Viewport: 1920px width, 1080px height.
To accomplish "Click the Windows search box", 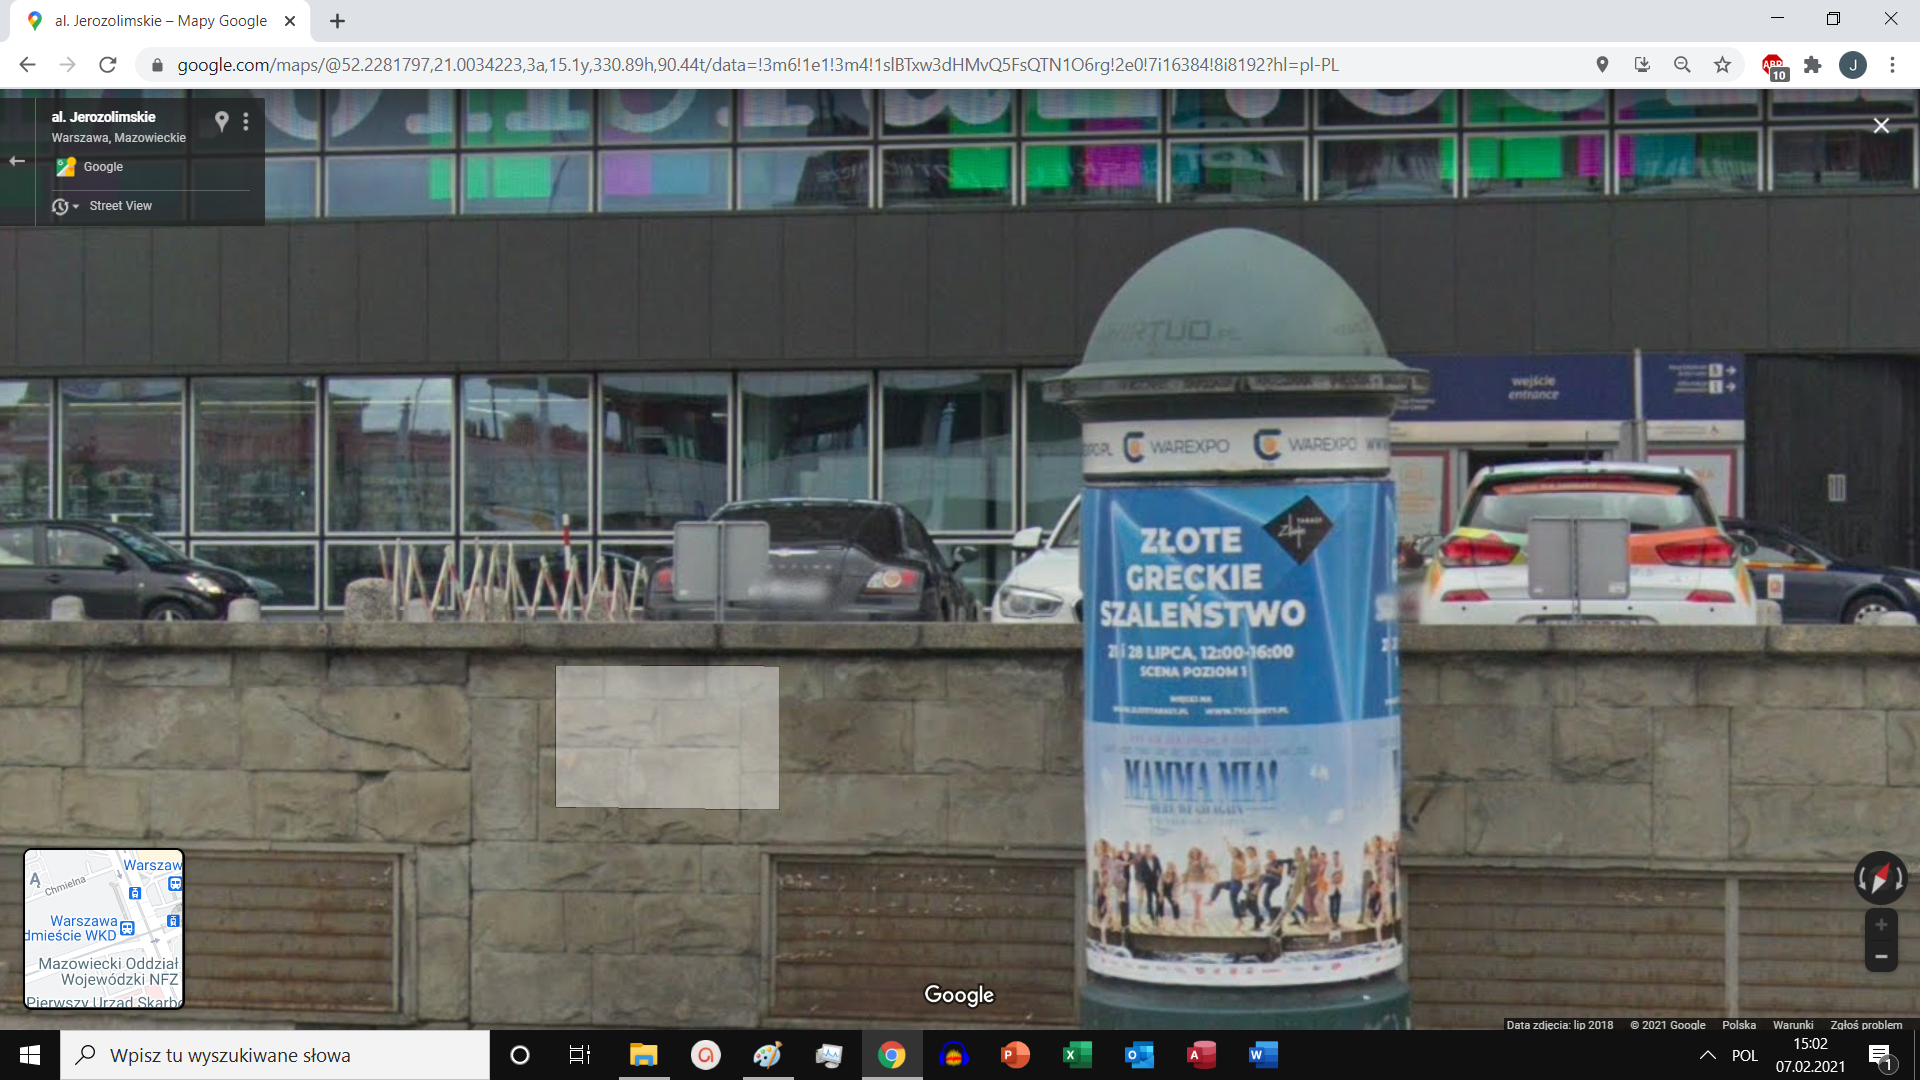I will pyautogui.click(x=275, y=1055).
